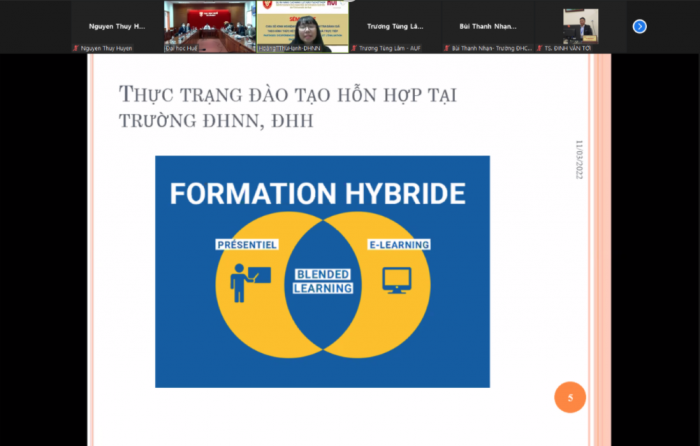The width and height of the screenshot is (700, 446).
Task: Select the Đại học Huế meeting room video
Action: [x=208, y=25]
